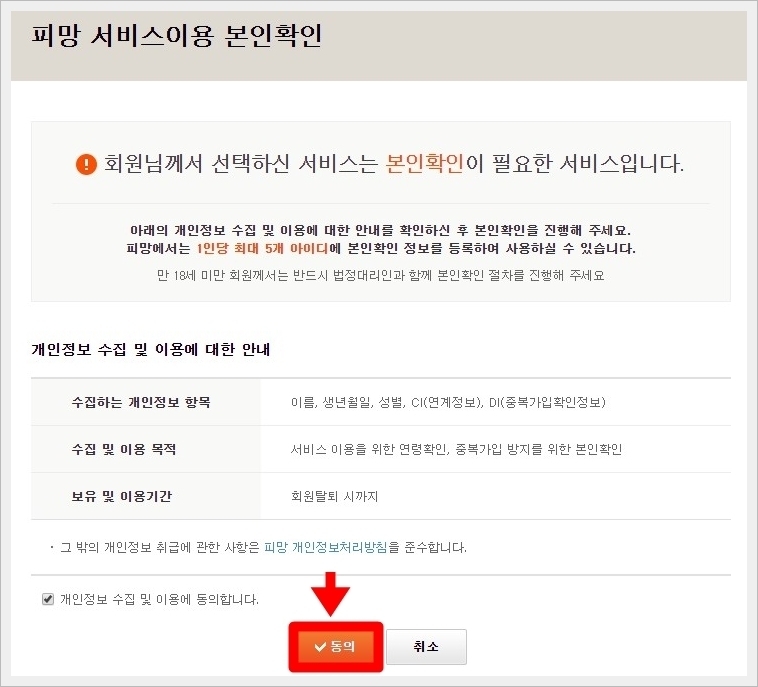This screenshot has width=758, height=687.
Task: Click the checkbox label 개인정보 수집 및 이용에 동의합니다
Action: click(x=160, y=599)
